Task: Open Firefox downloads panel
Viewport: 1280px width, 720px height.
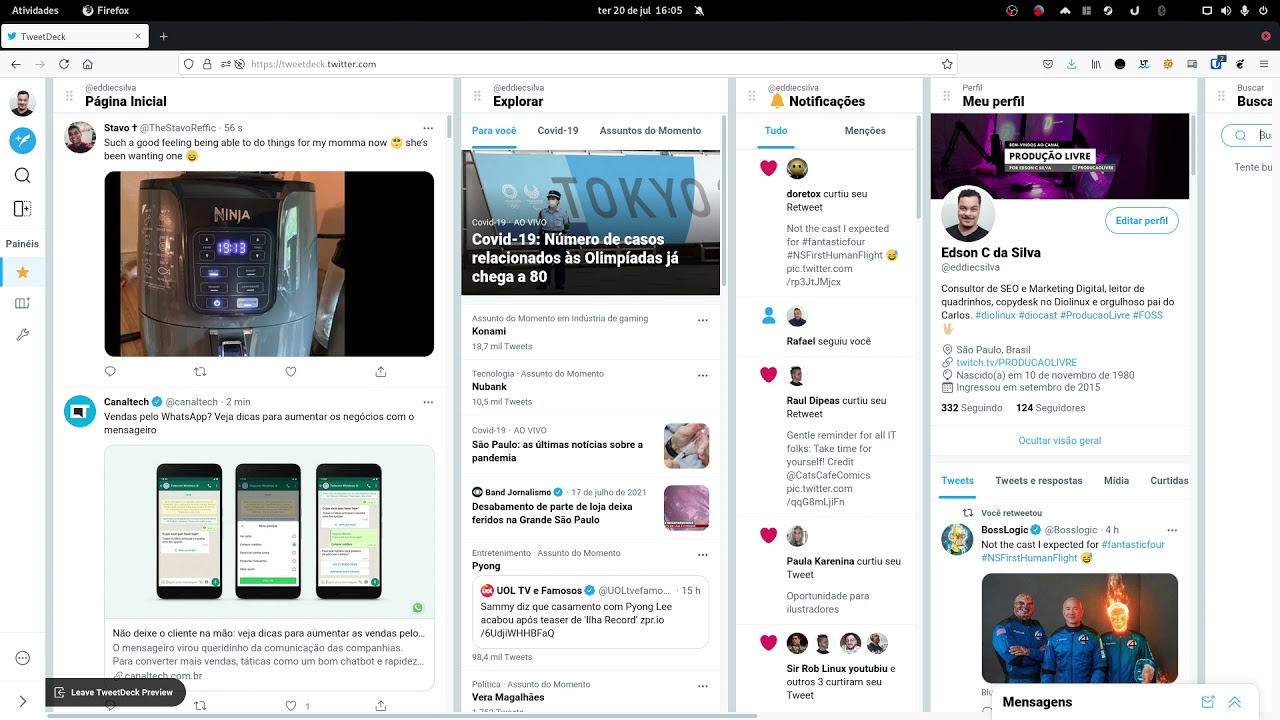Action: coord(1072,64)
